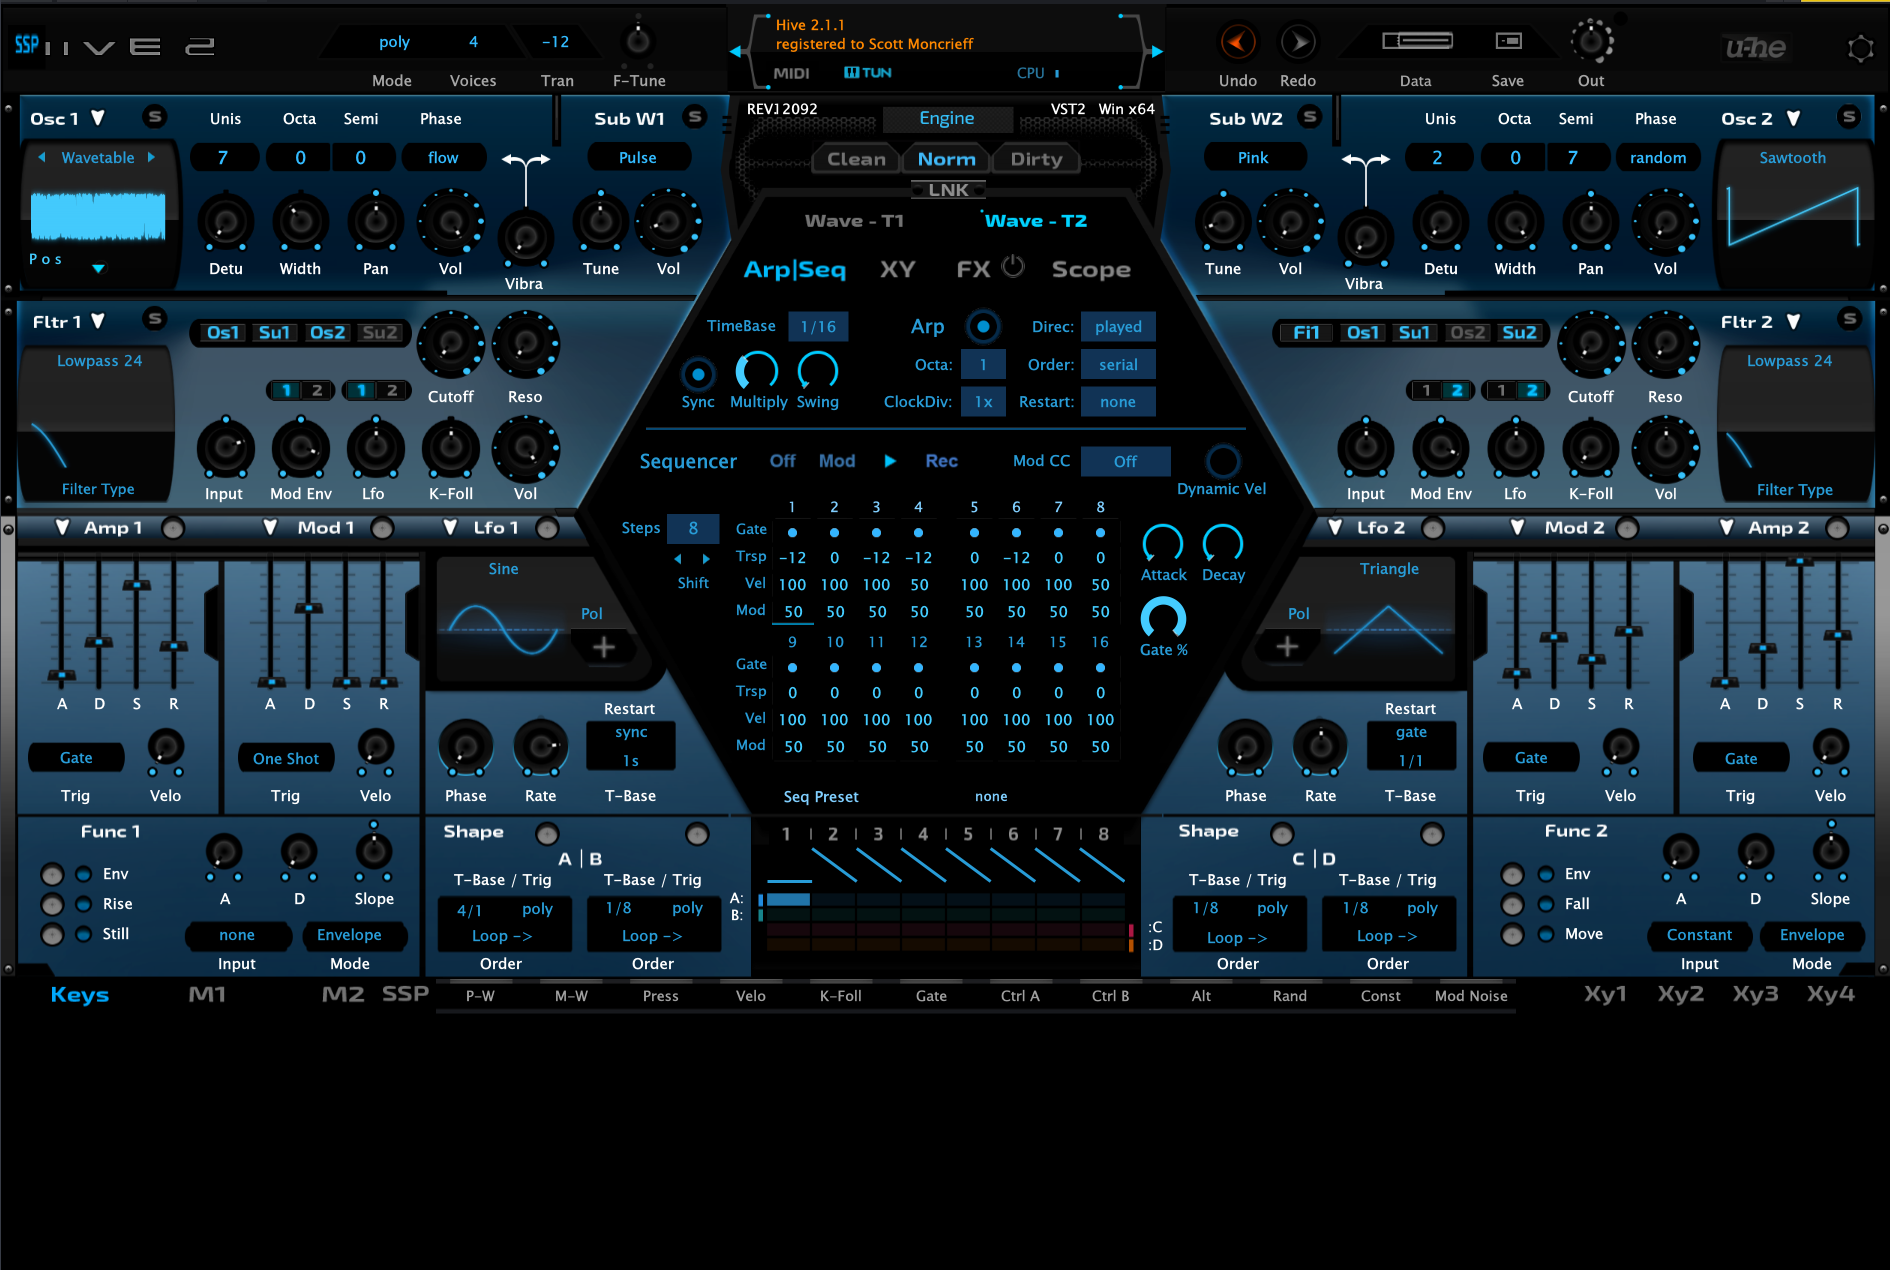
Task: Open the Data preset browser icon
Action: [x=1417, y=41]
